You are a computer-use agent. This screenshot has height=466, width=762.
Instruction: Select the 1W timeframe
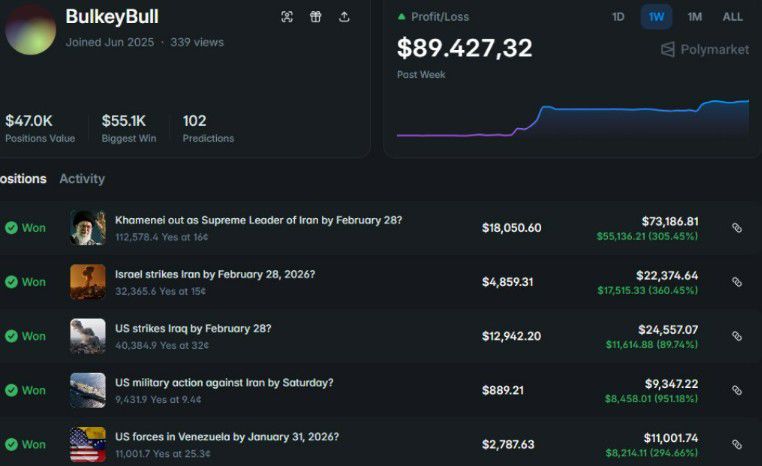(656, 17)
